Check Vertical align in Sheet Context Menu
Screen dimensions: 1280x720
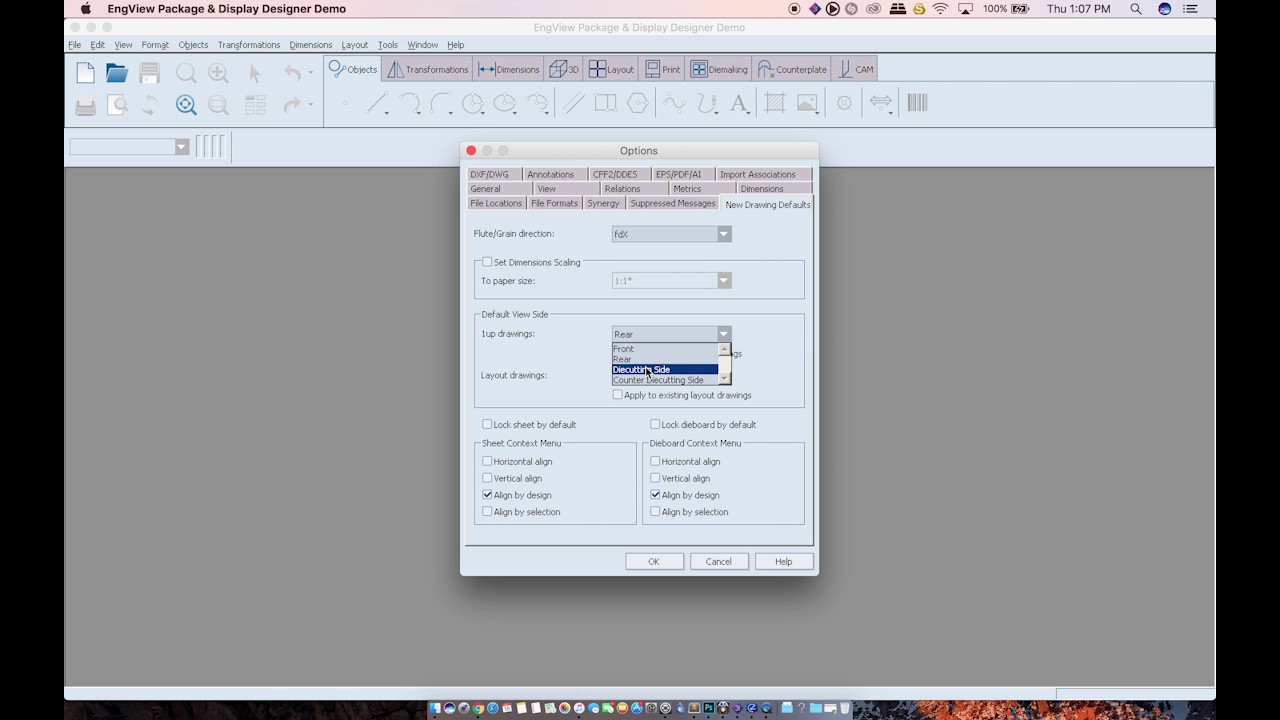pos(487,478)
